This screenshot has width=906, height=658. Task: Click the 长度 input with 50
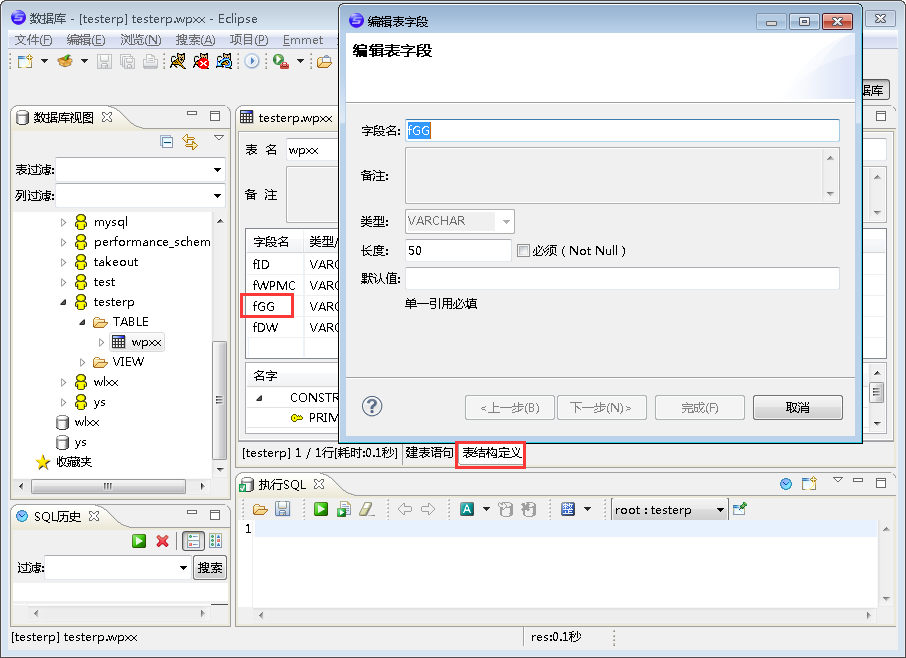[458, 251]
